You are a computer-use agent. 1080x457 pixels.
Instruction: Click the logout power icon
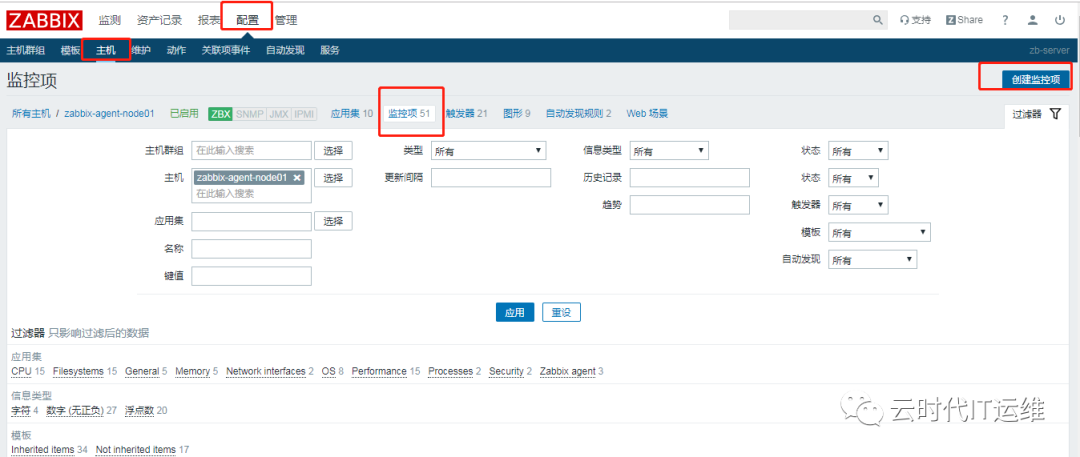[1060, 20]
